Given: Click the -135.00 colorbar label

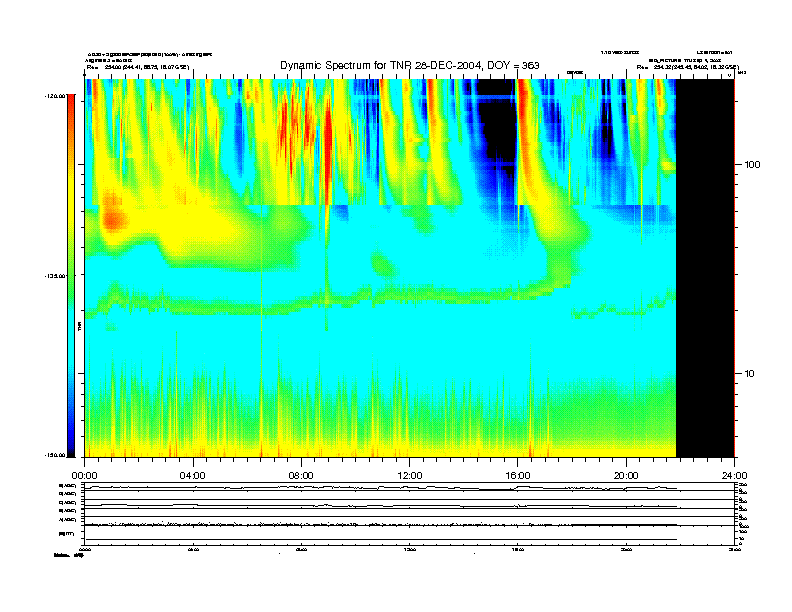Looking at the screenshot, I should 55,276.
